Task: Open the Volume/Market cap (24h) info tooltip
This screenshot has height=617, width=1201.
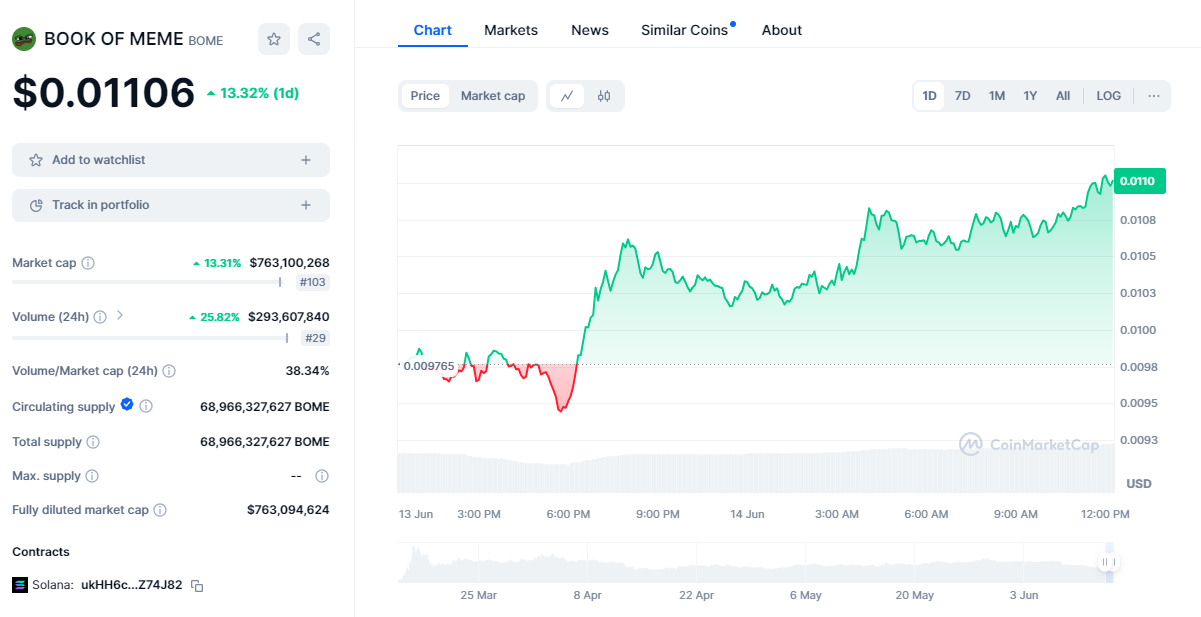Action: [169, 371]
